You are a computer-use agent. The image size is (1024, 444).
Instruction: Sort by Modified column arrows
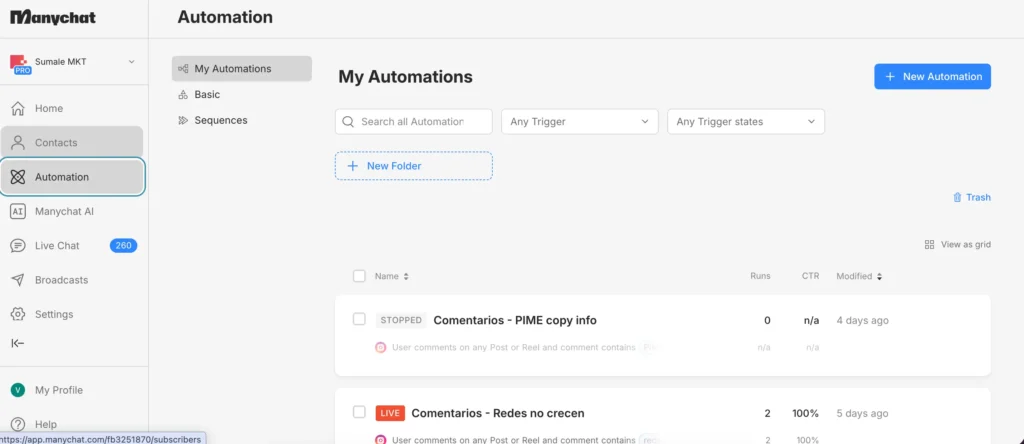[x=880, y=277]
